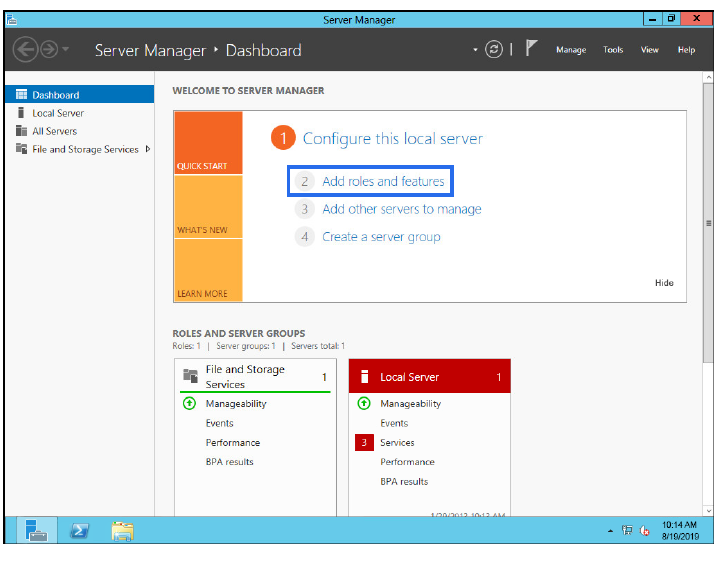This screenshot has width=718, height=572.
Task: Open Events under File and Storage Services
Action: [x=219, y=423]
